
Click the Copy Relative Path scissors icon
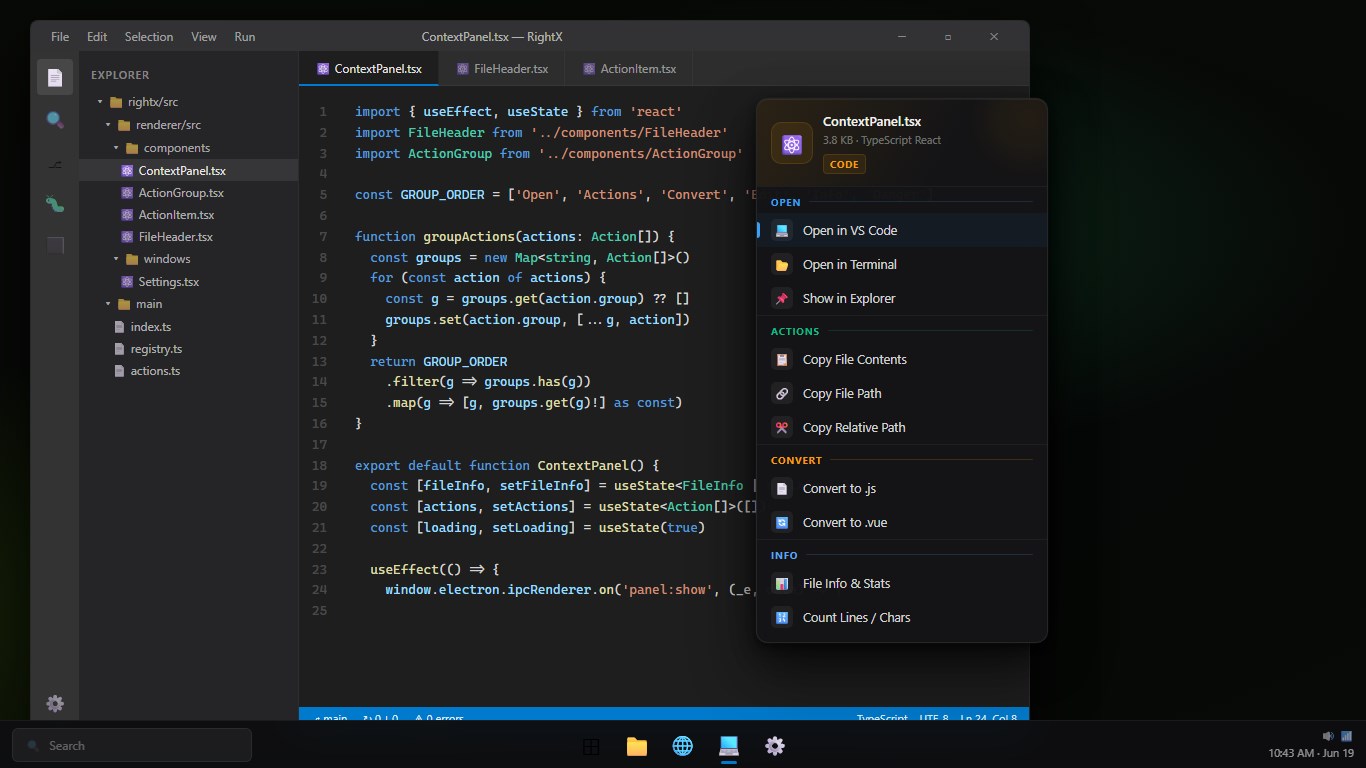(782, 427)
